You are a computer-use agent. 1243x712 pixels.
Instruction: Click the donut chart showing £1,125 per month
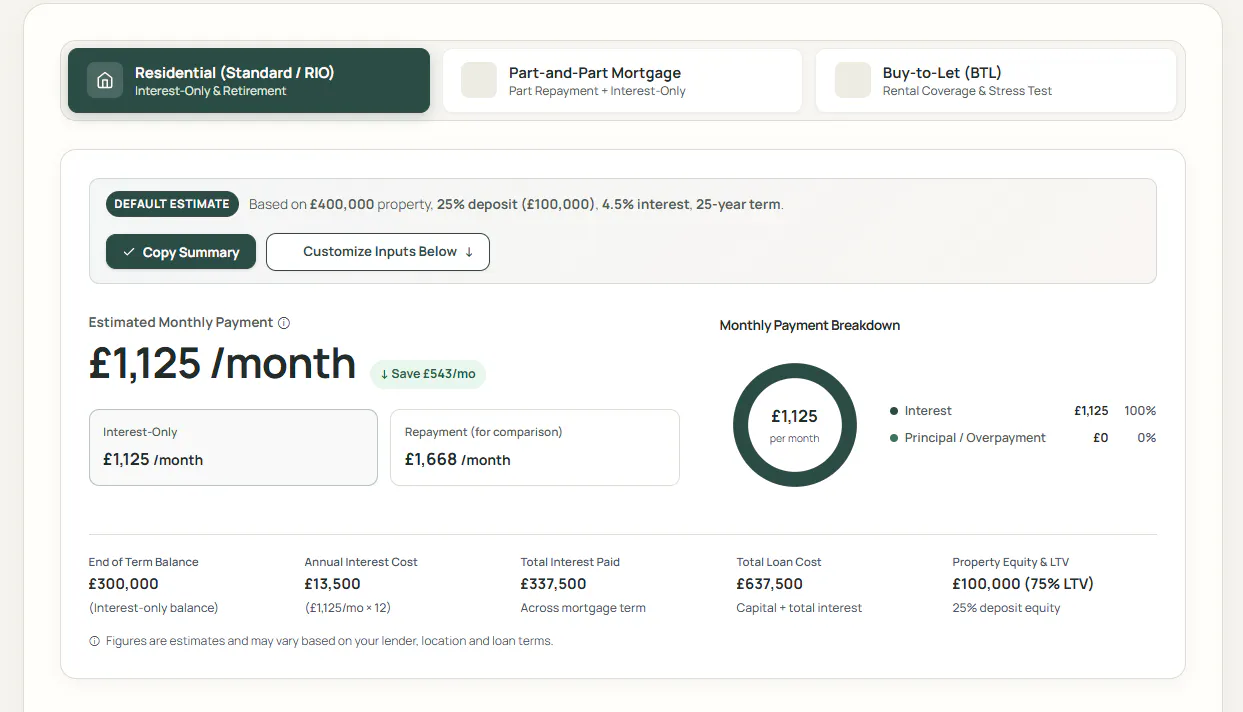(x=795, y=425)
